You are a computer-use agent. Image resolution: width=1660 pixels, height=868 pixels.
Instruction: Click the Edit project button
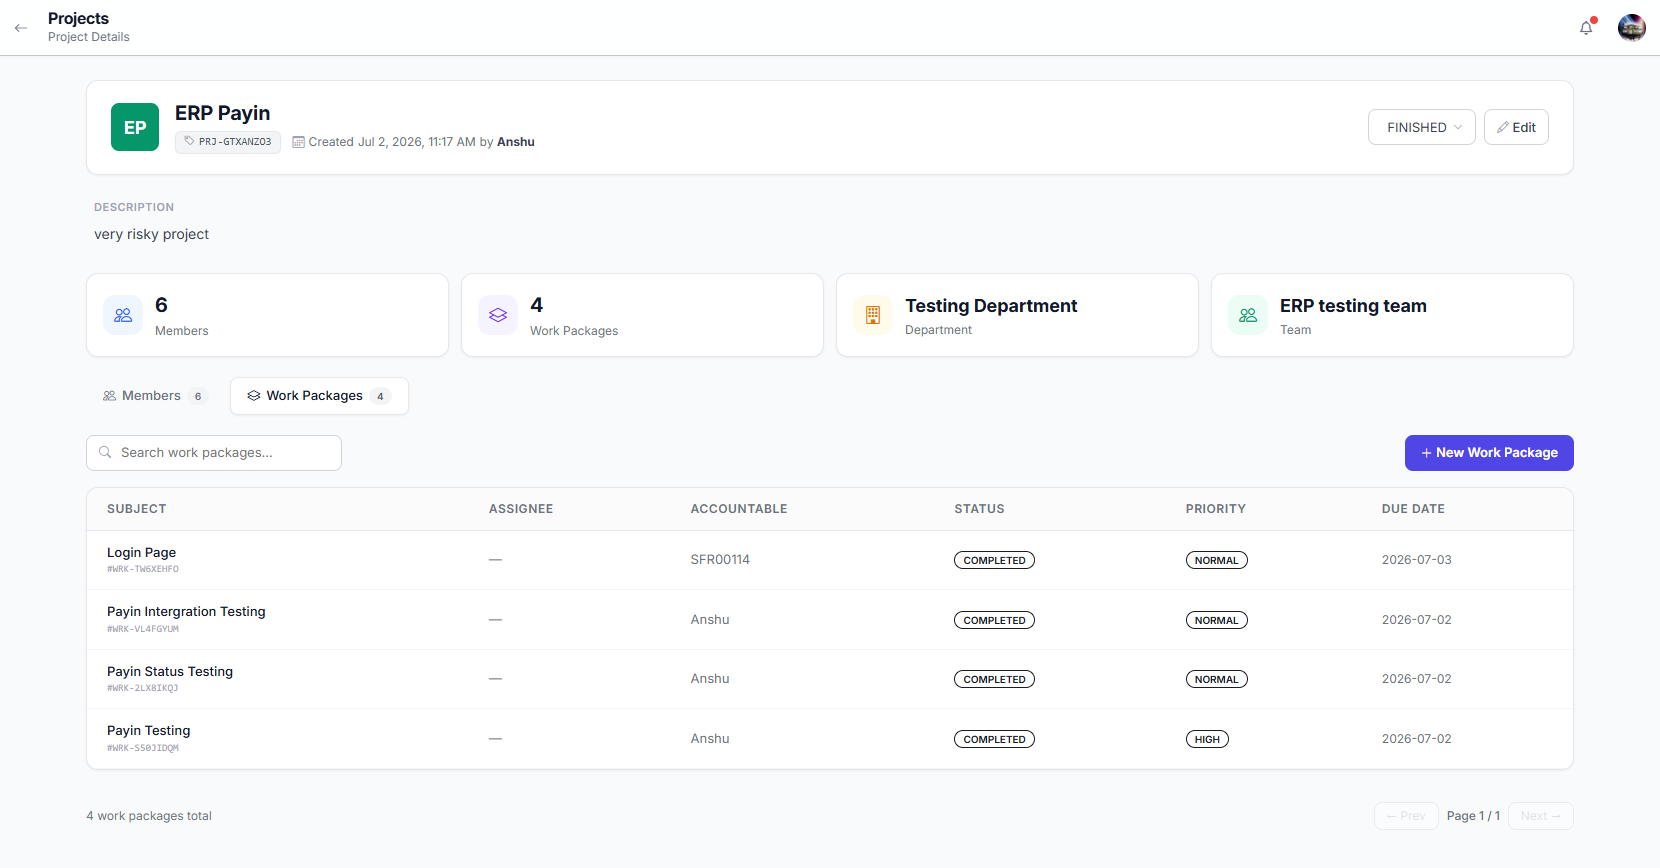(x=1516, y=127)
